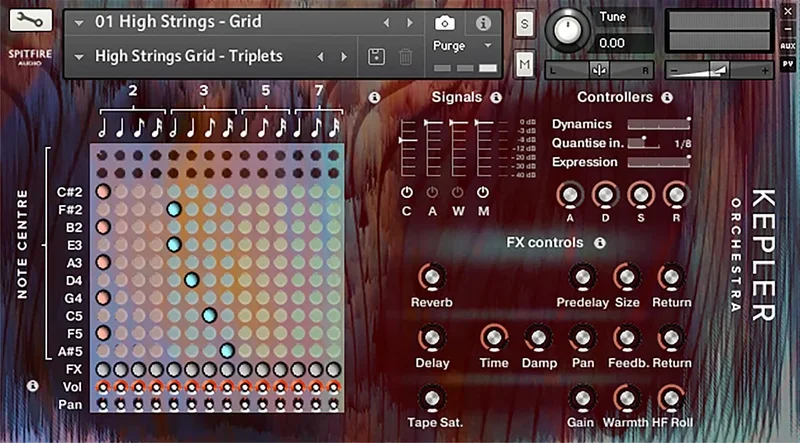Screen dimensions: 800x443
Task: Click the active blue F#2 grid peg
Action: (174, 209)
